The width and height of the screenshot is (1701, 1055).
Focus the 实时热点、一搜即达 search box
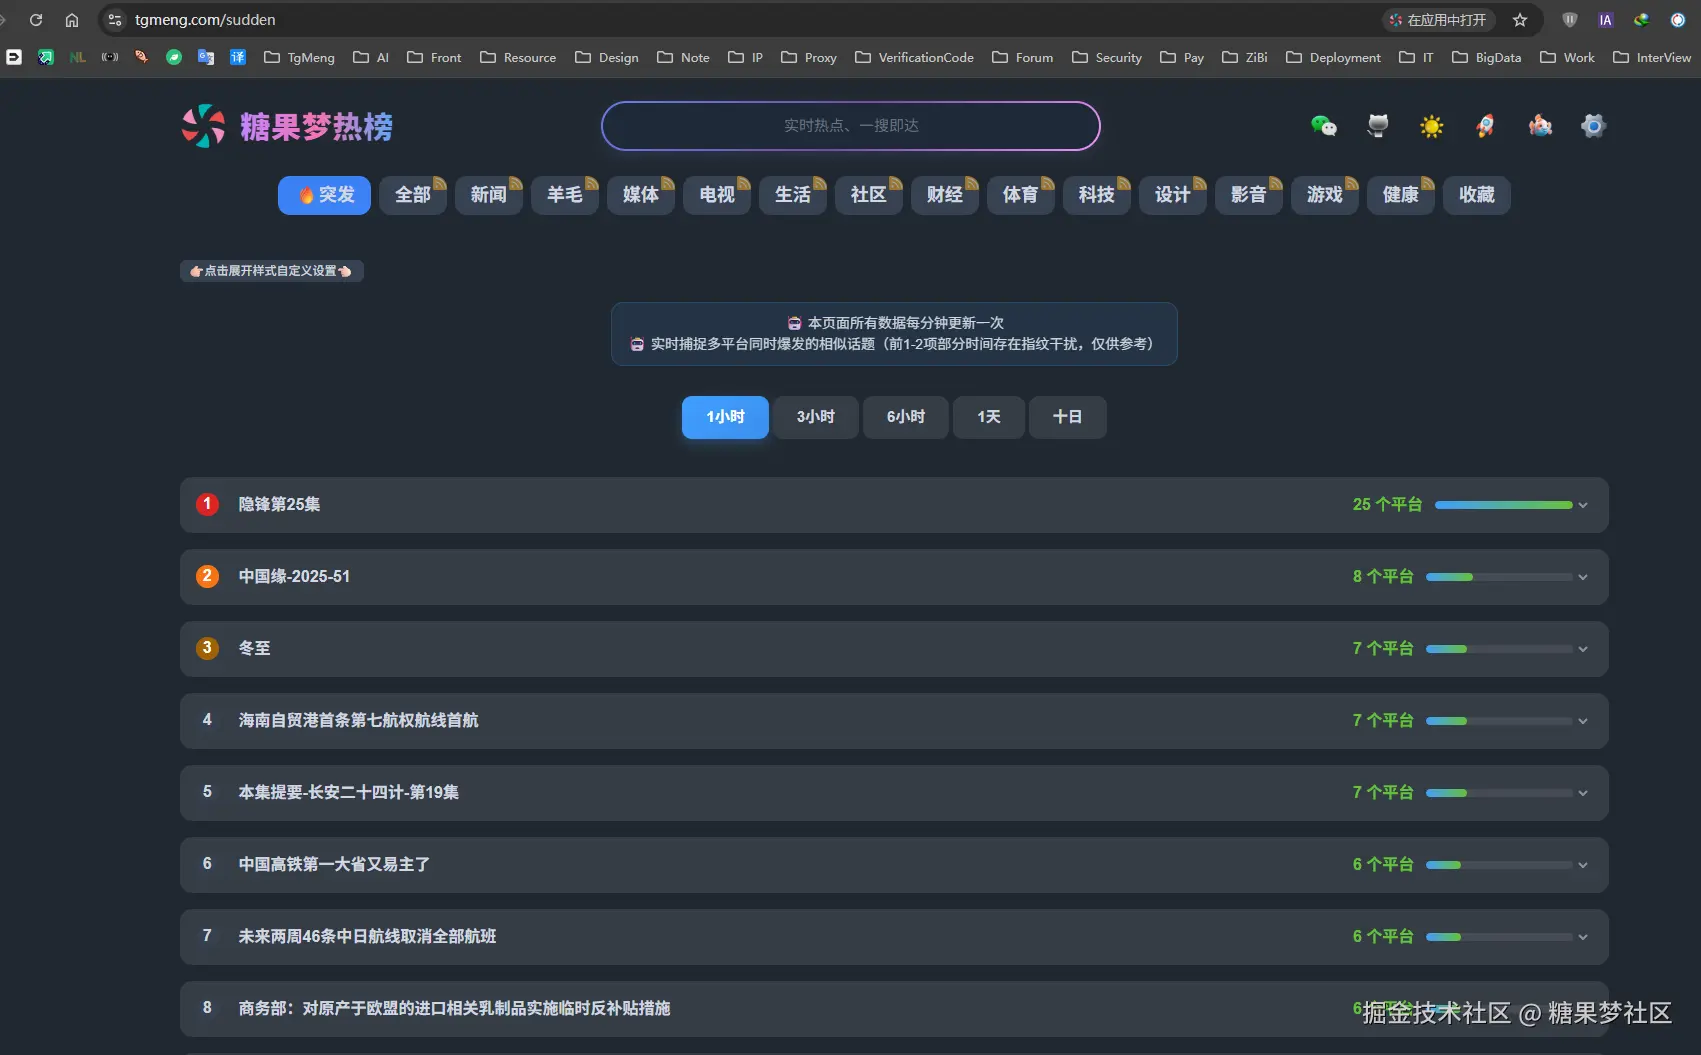(x=851, y=126)
